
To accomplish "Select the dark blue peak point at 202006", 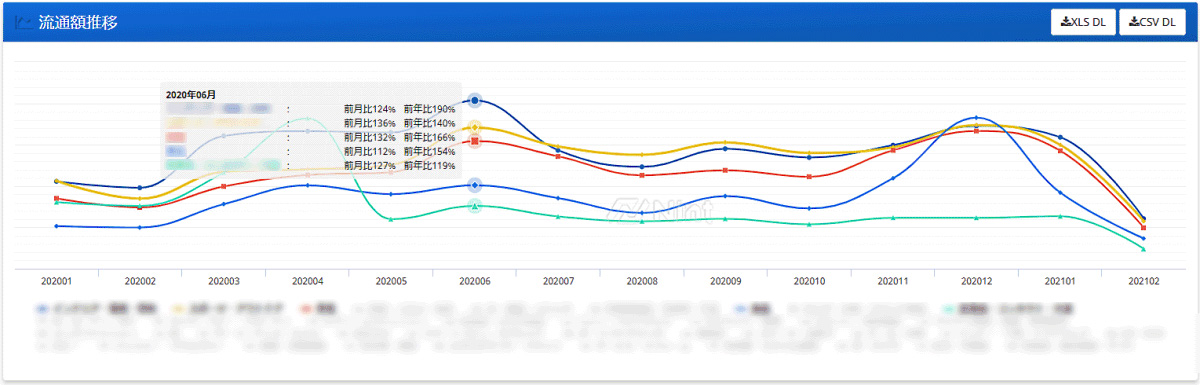I will pos(475,101).
